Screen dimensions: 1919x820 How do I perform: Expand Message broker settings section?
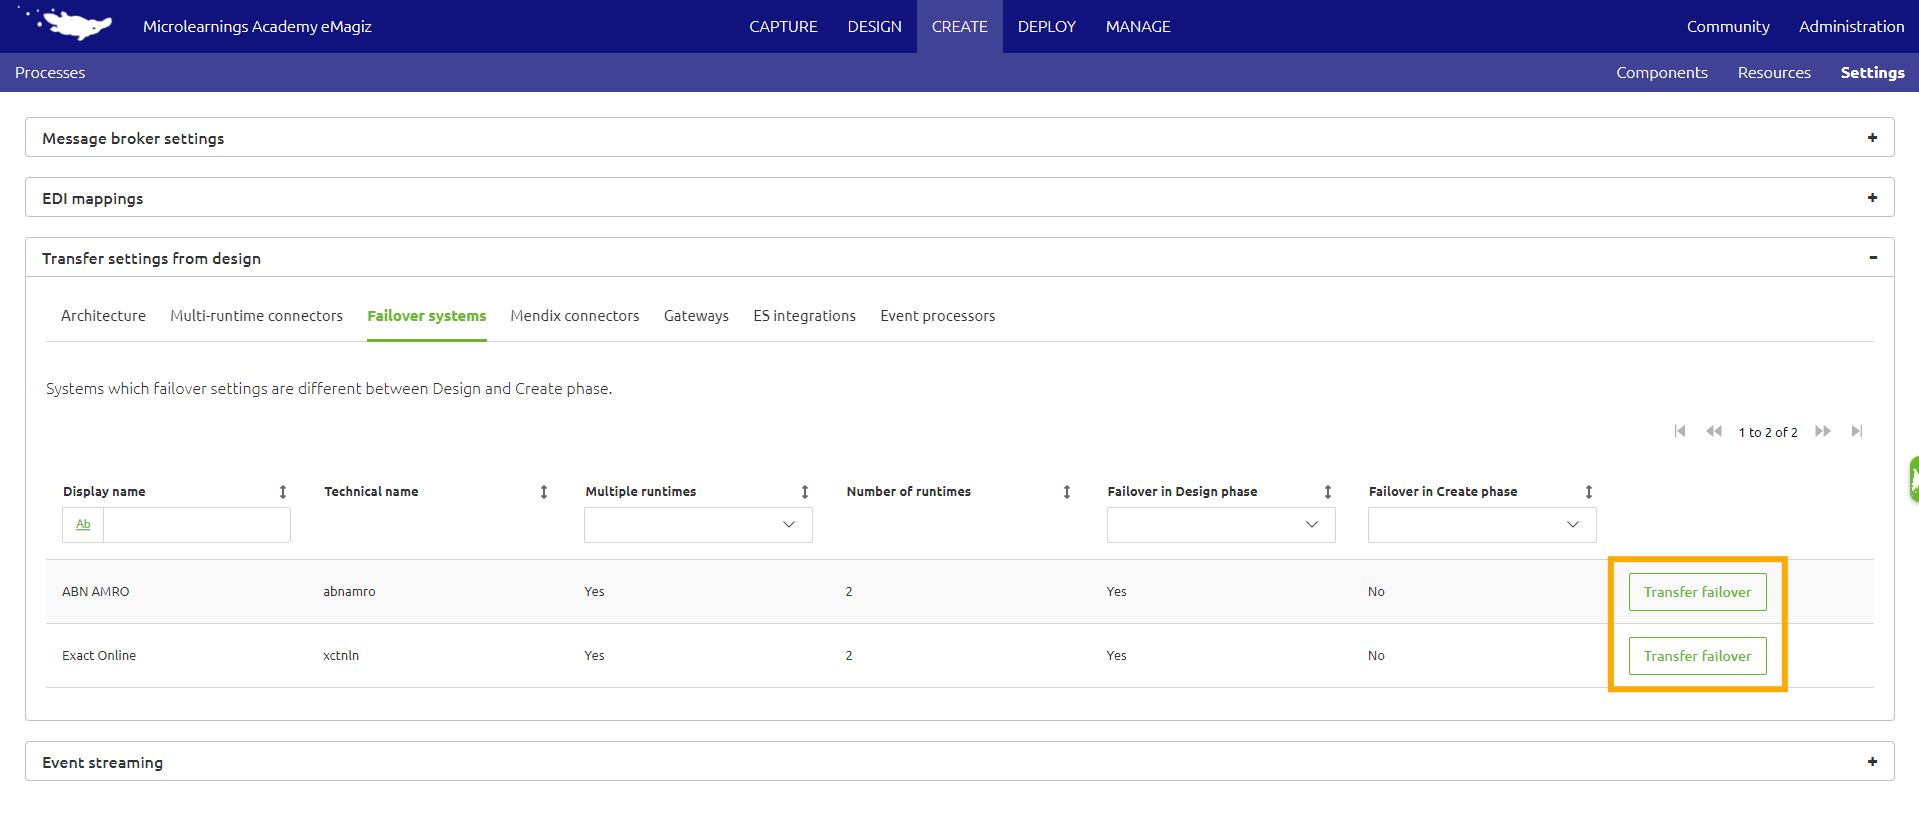tap(1872, 138)
